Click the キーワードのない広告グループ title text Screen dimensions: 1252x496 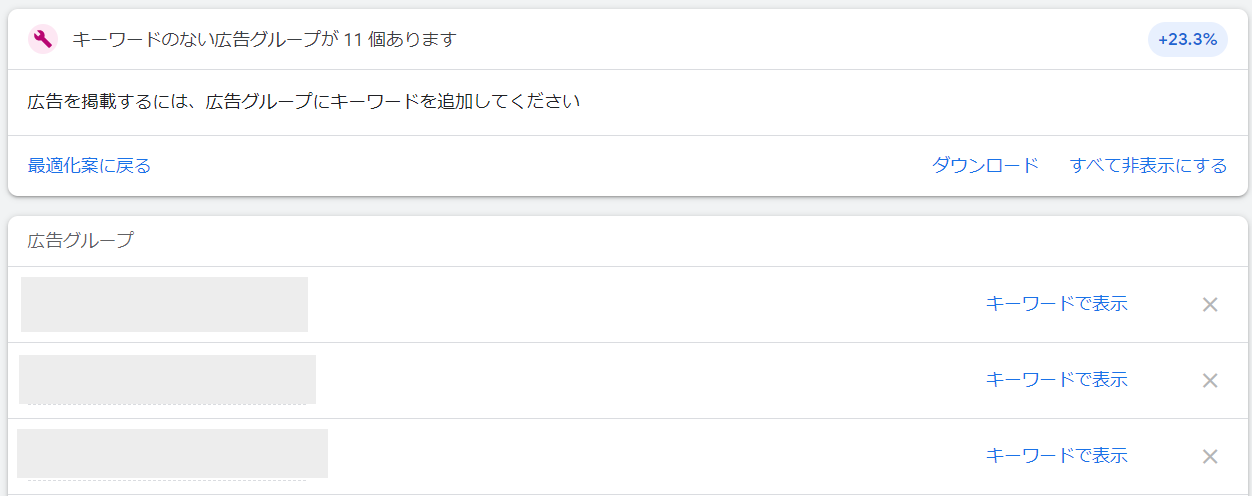(264, 40)
